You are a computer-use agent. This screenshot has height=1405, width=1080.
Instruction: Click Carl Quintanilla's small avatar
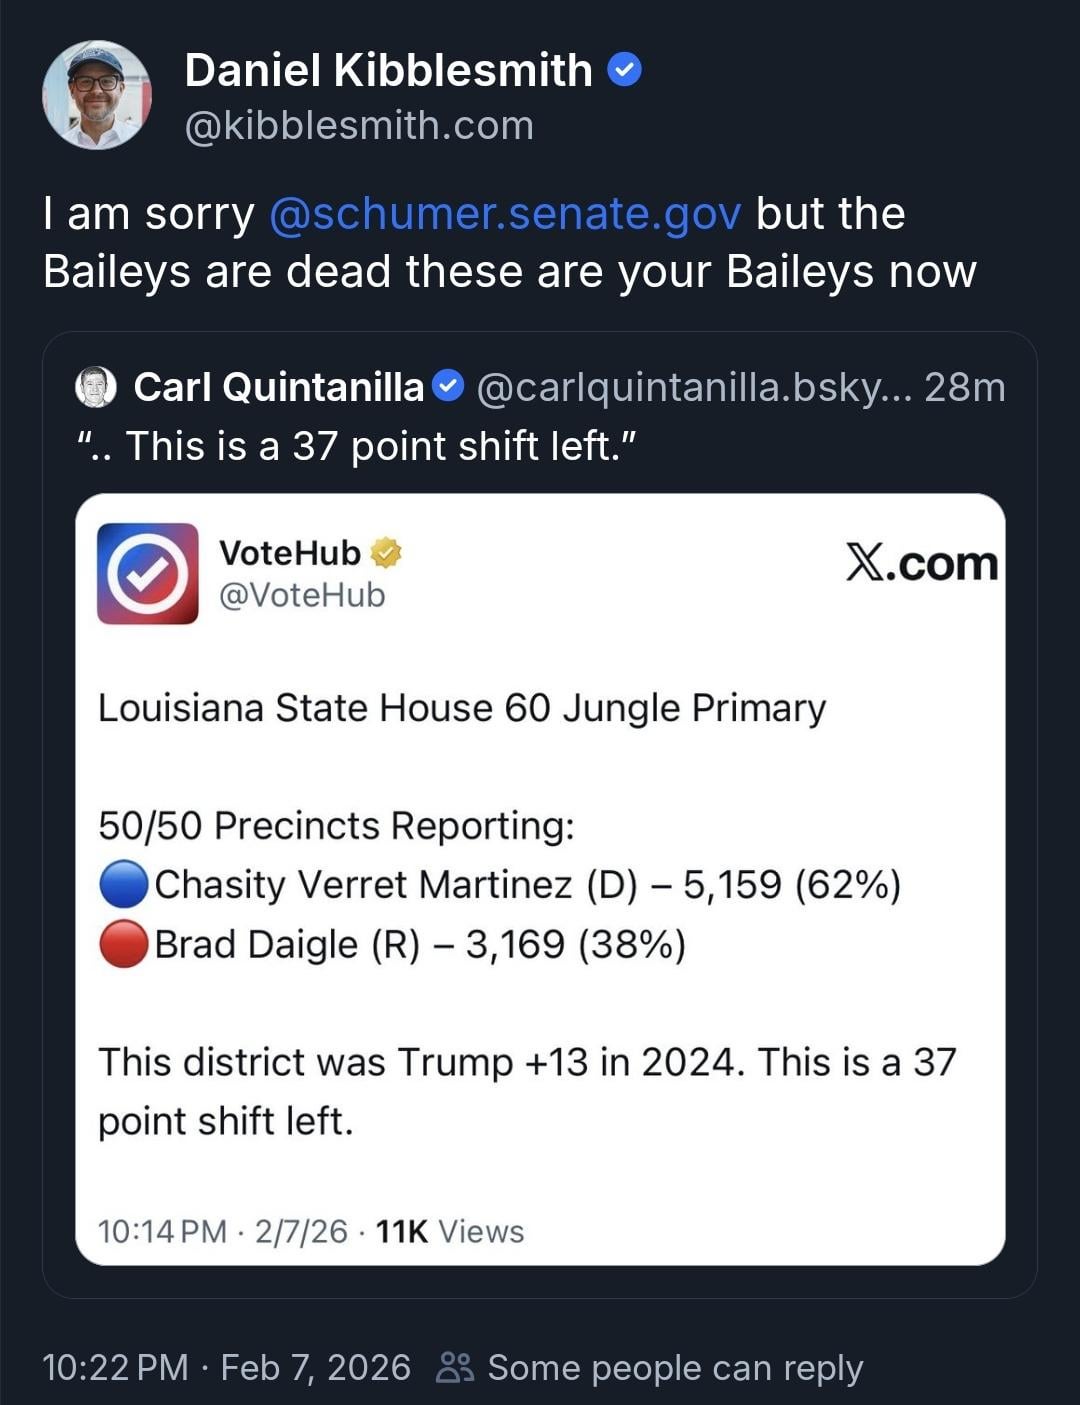pyautogui.click(x=97, y=387)
